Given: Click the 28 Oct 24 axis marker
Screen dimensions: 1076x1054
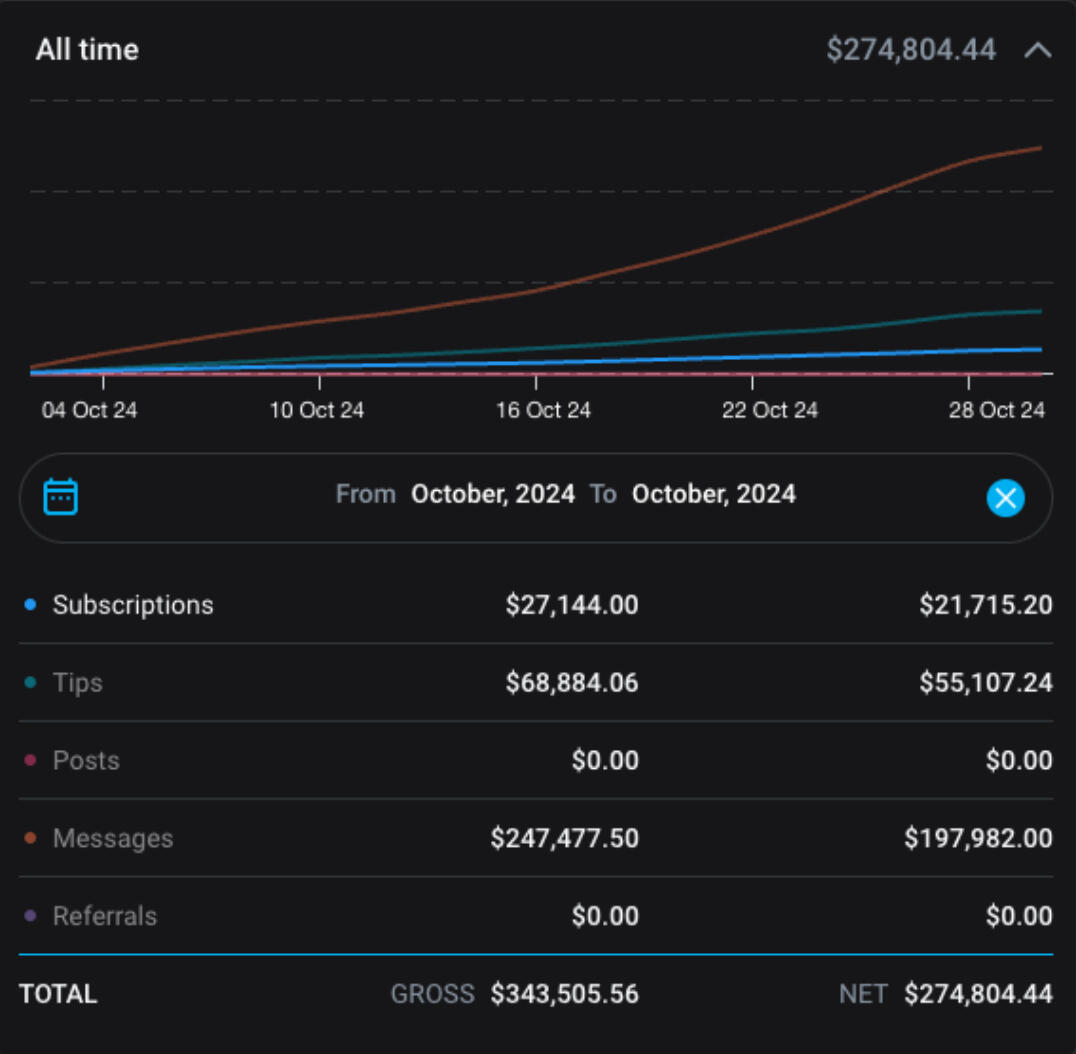Looking at the screenshot, I should pyautogui.click(x=996, y=410).
